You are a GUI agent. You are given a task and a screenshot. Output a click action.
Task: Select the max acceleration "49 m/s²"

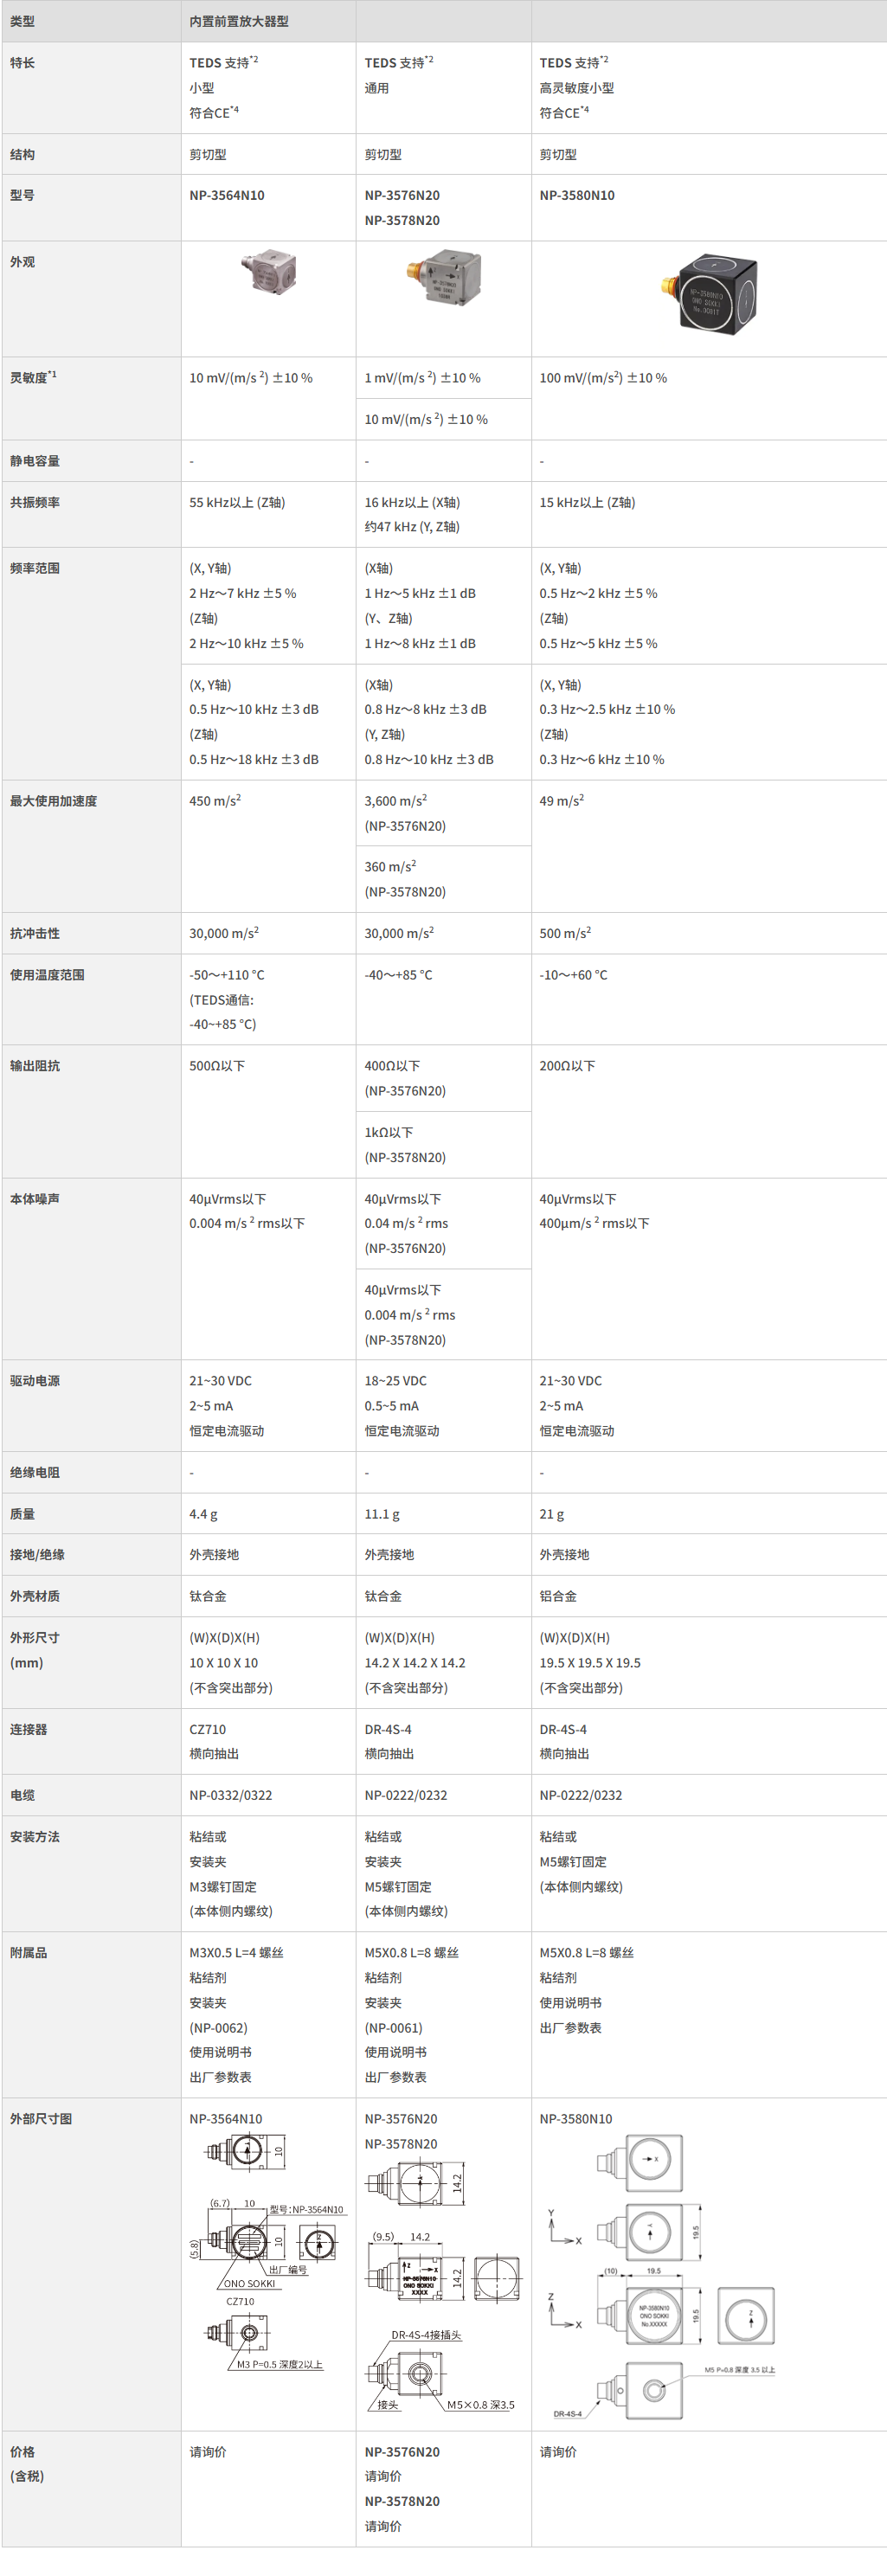click(x=562, y=801)
